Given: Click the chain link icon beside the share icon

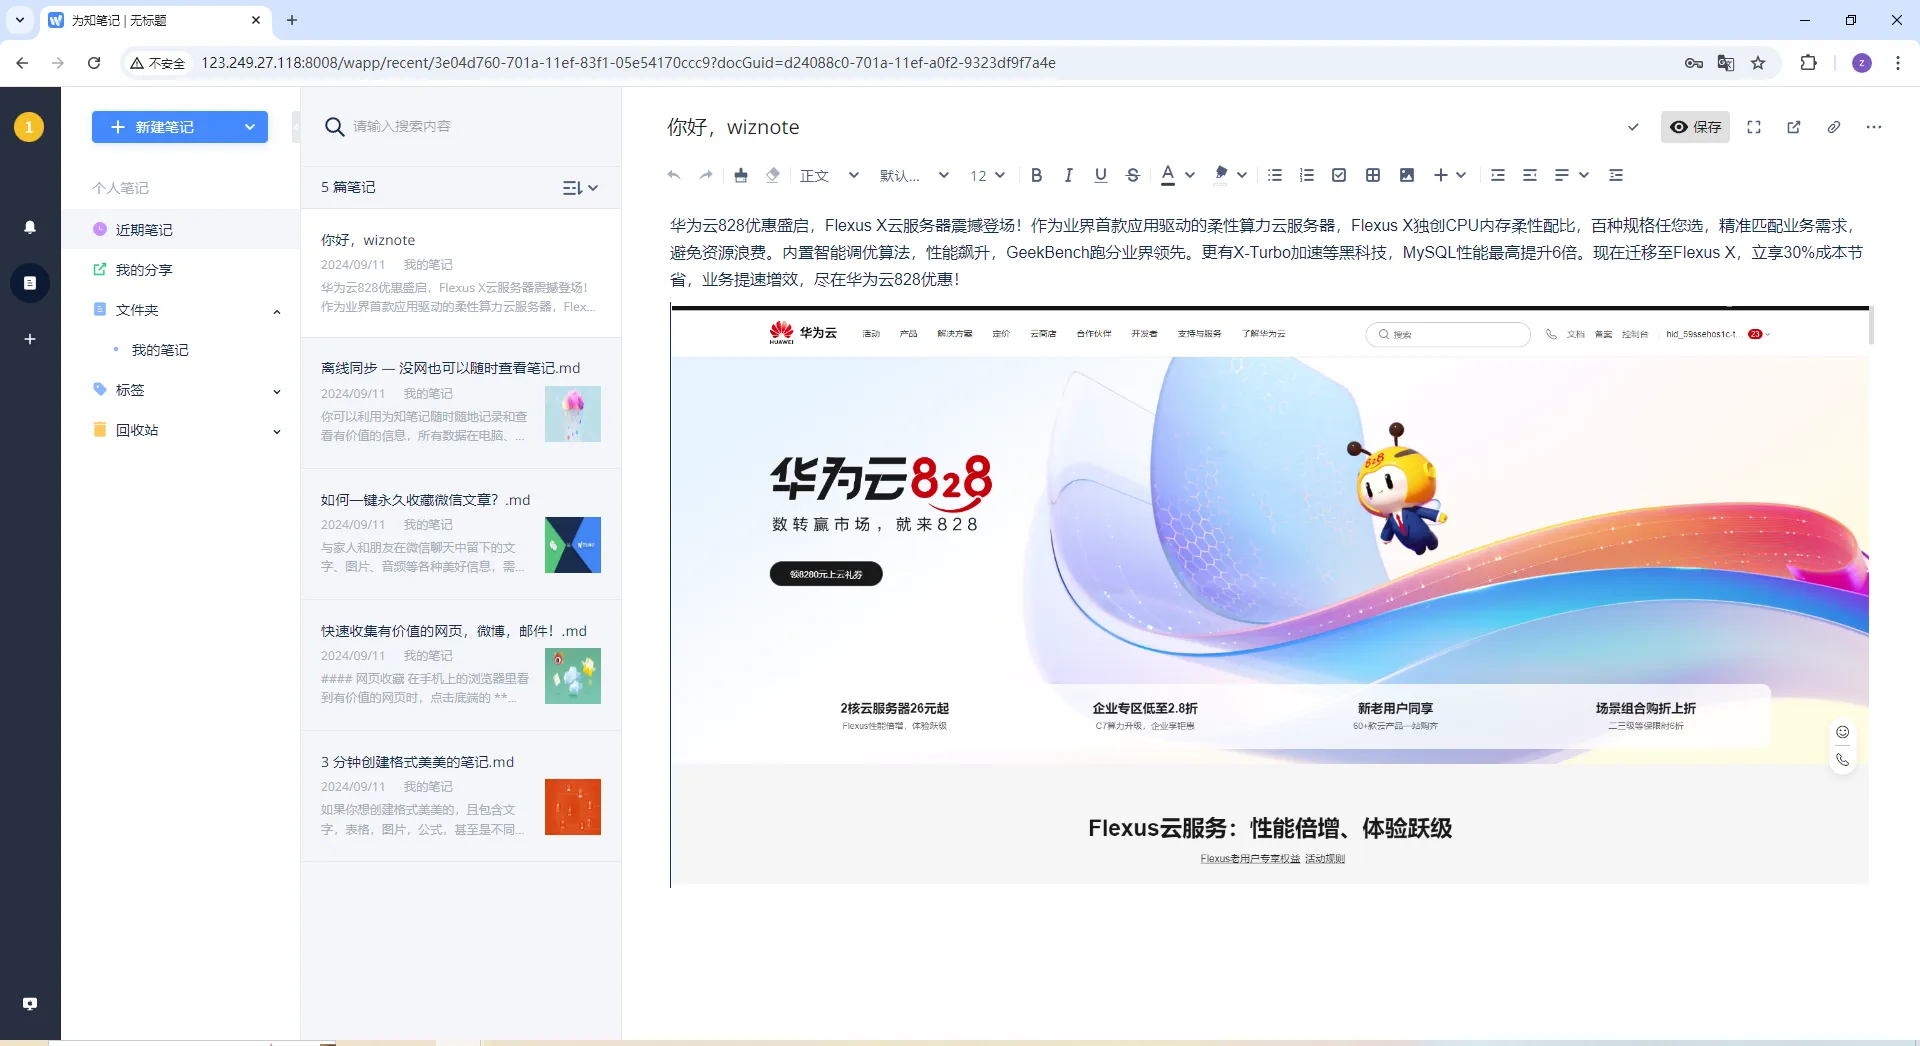Looking at the screenshot, I should (x=1834, y=127).
